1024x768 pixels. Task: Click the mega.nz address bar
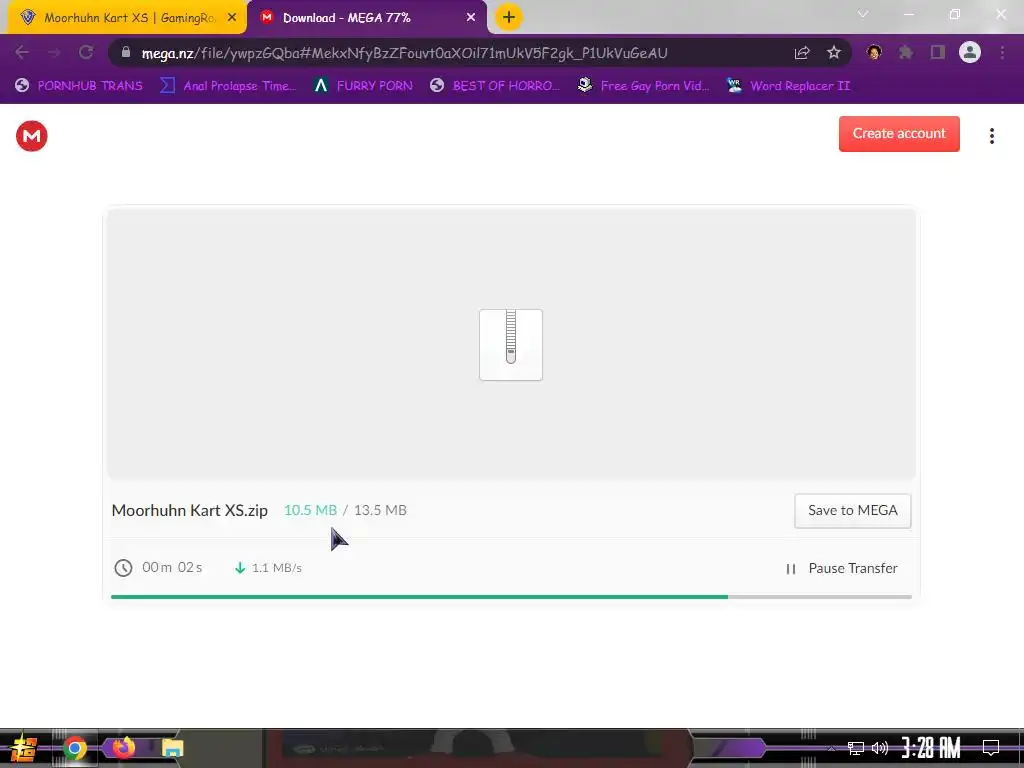point(480,53)
